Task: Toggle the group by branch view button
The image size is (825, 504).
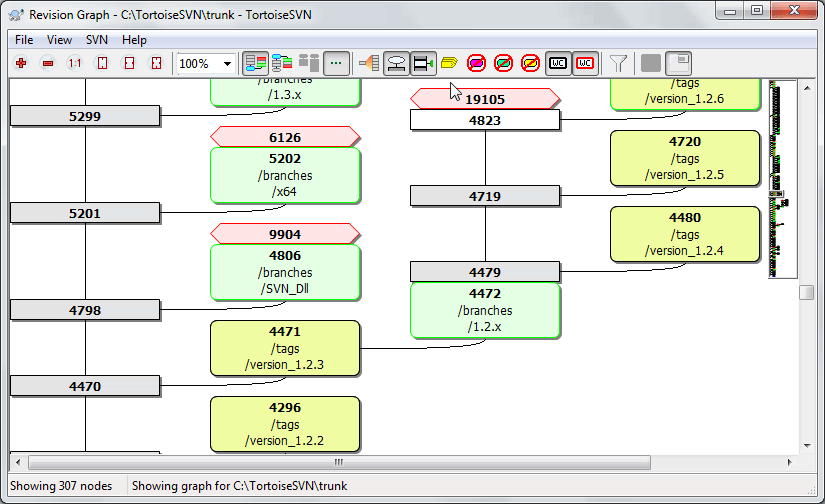Action: (256, 63)
